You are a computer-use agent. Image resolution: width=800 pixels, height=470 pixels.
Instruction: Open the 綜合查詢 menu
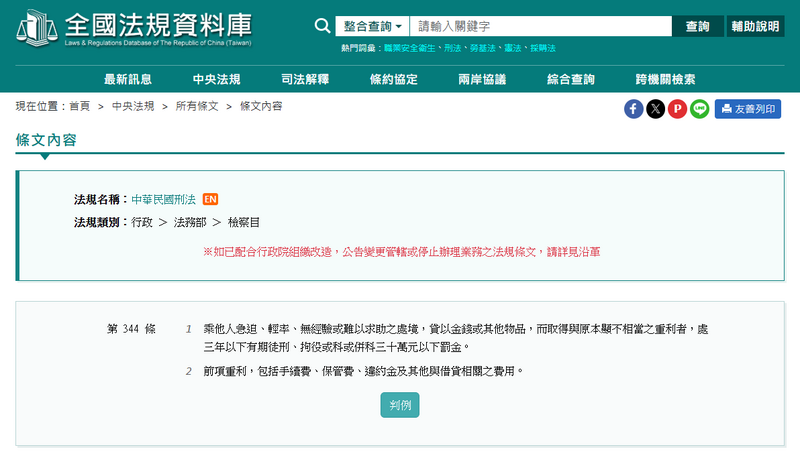[x=571, y=79]
